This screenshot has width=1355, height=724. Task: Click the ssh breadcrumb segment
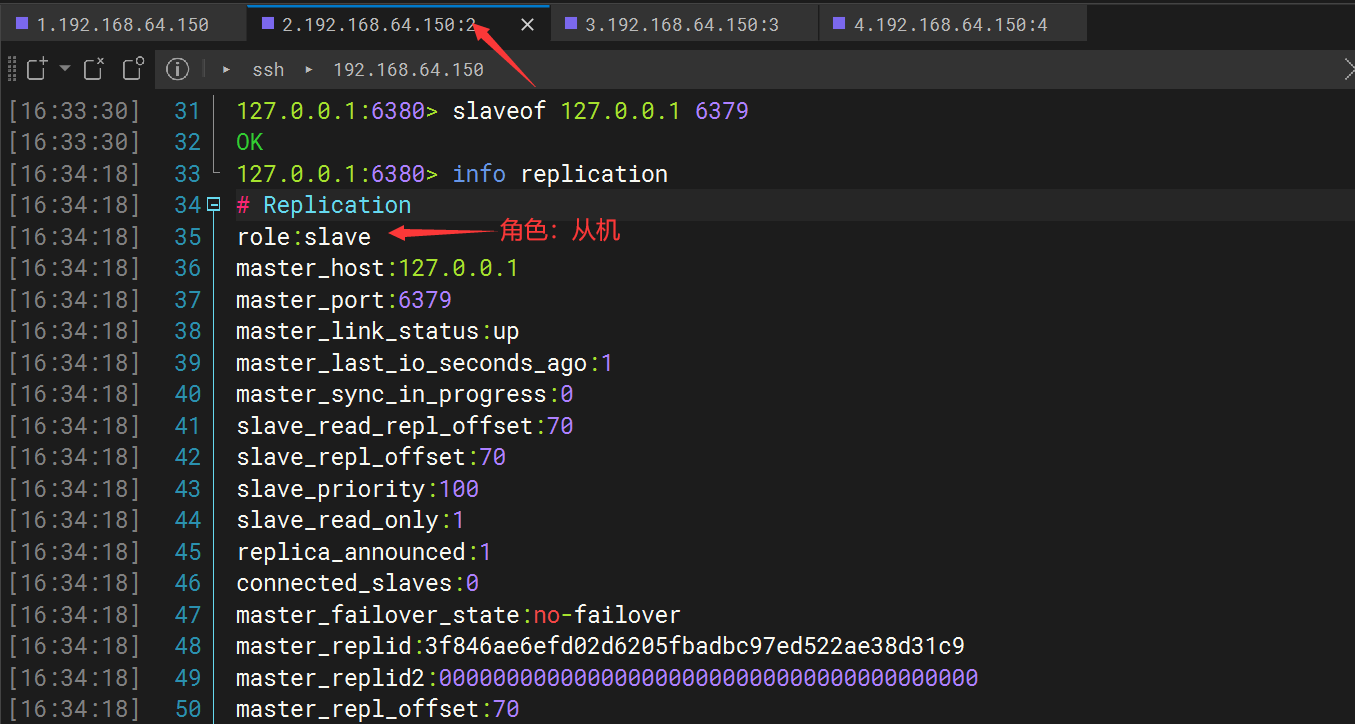tap(268, 70)
